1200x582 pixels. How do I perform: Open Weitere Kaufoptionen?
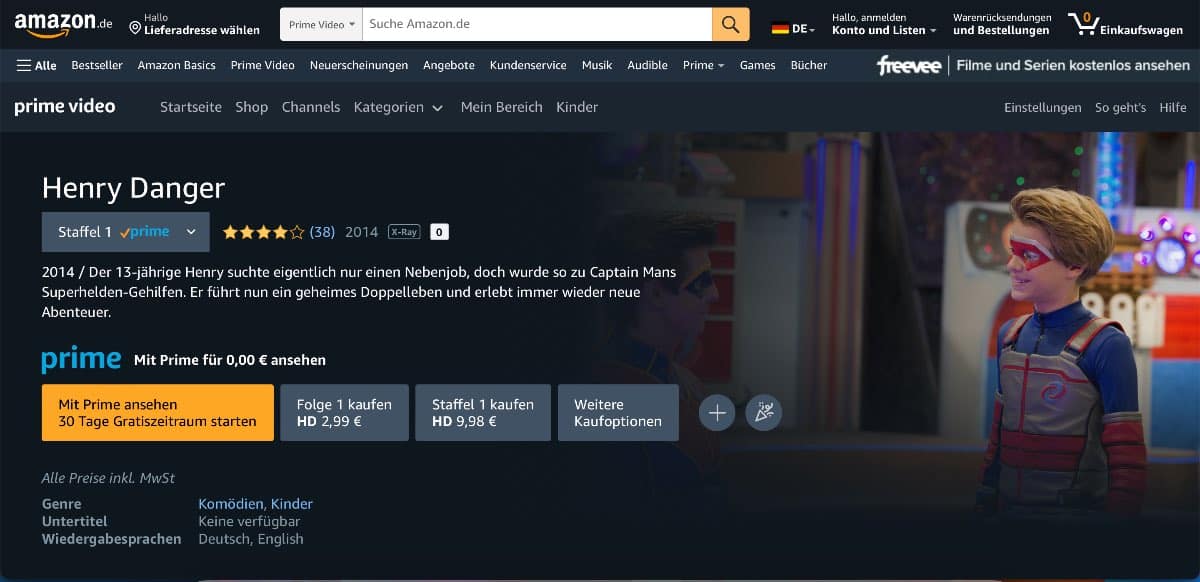(618, 412)
